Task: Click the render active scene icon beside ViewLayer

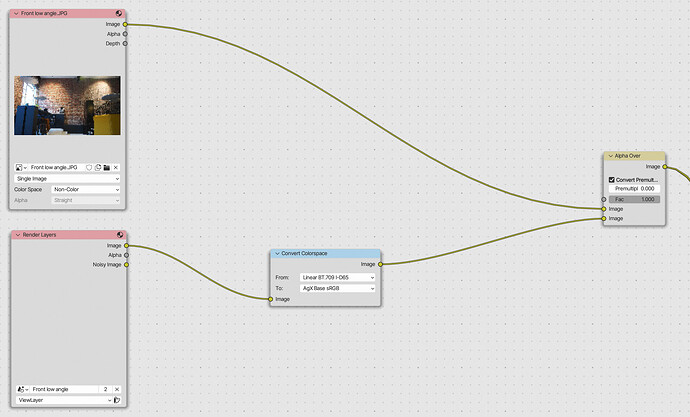Action: [117, 400]
